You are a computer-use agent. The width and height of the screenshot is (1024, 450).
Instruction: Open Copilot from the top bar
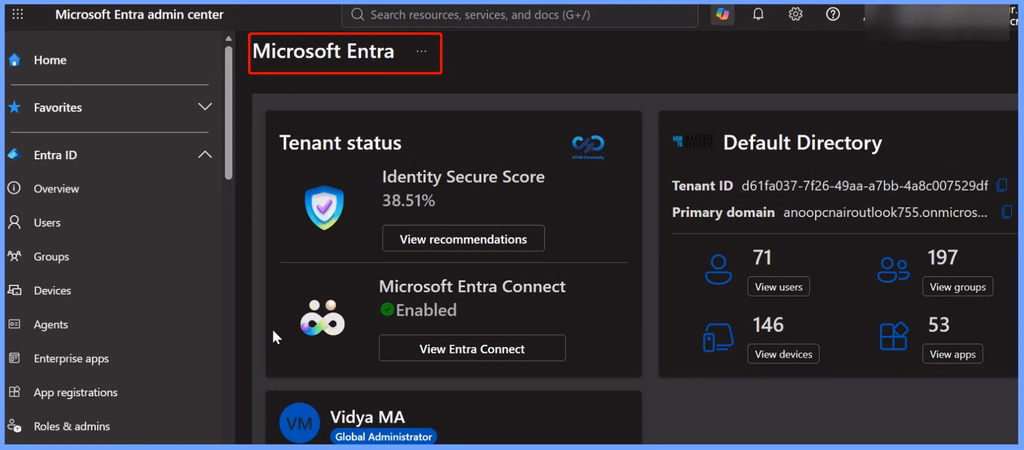(722, 14)
